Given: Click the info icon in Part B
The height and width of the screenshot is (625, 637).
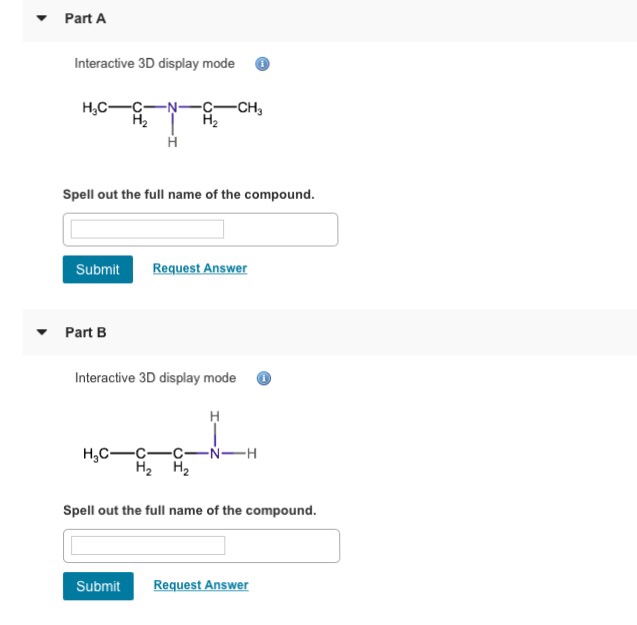Looking at the screenshot, I should tap(263, 378).
